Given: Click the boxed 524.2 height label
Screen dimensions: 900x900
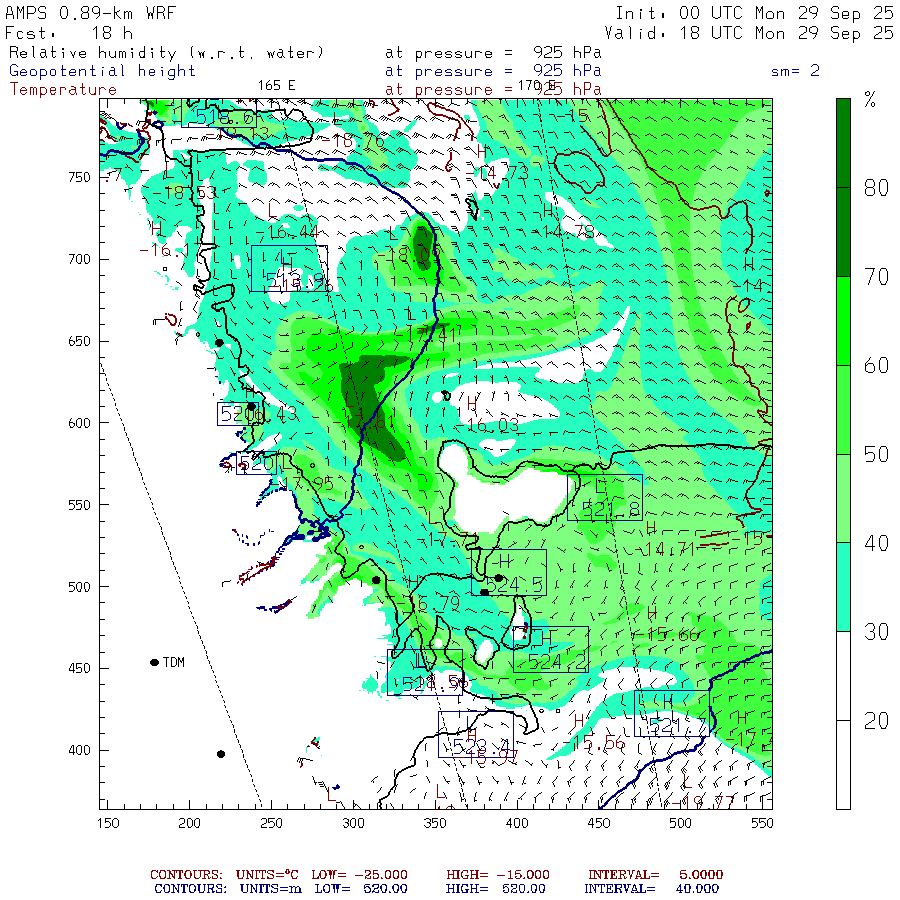Looking at the screenshot, I should click(x=550, y=650).
